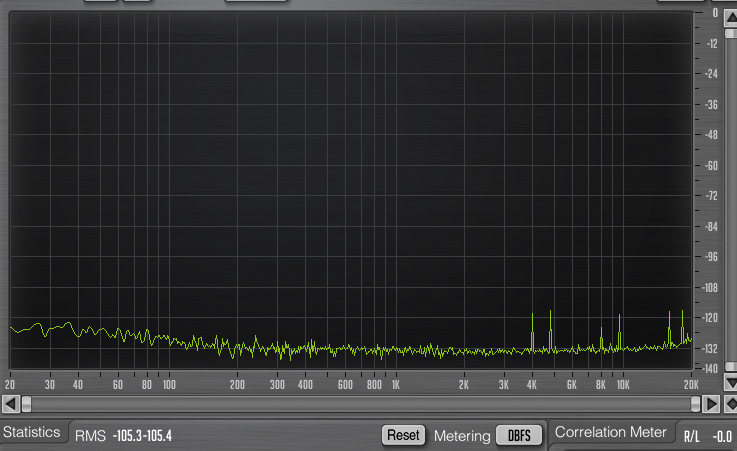The height and width of the screenshot is (451, 737).
Task: Click the 200 frequency axis label
Action: [237, 385]
